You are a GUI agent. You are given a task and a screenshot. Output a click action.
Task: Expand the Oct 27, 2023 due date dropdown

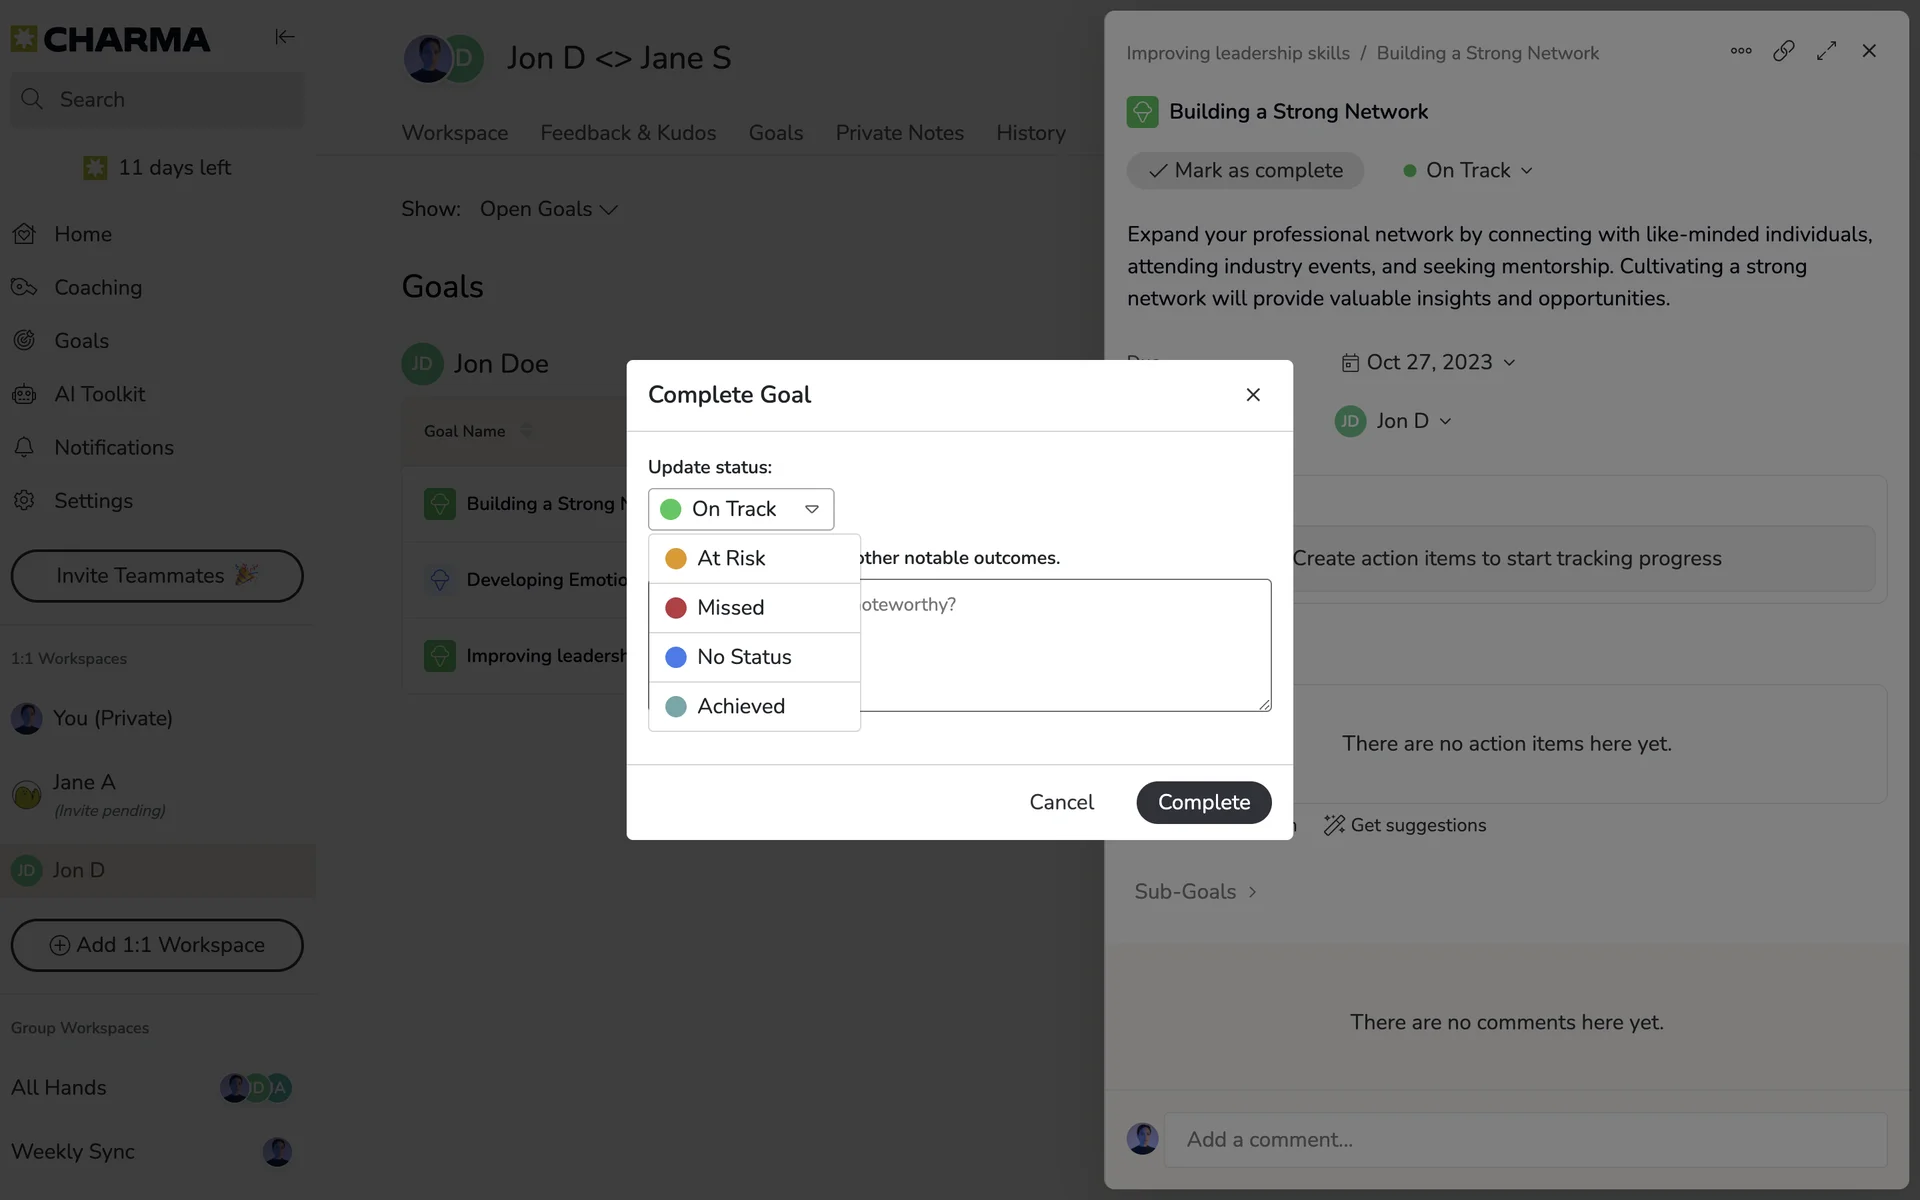pyautogui.click(x=1430, y=362)
